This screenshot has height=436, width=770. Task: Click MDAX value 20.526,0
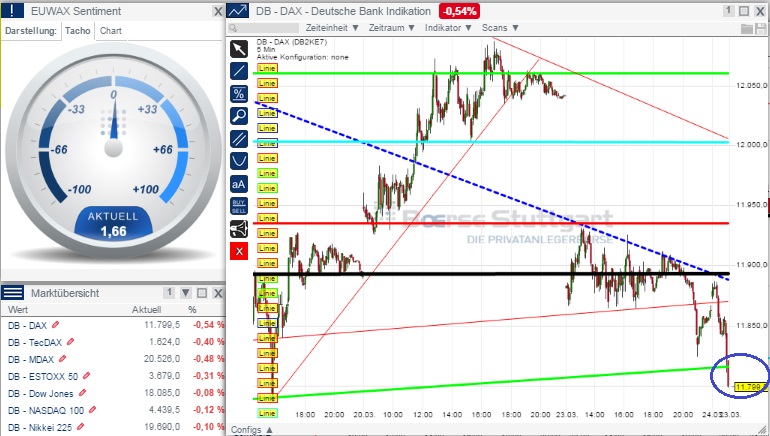click(162, 359)
